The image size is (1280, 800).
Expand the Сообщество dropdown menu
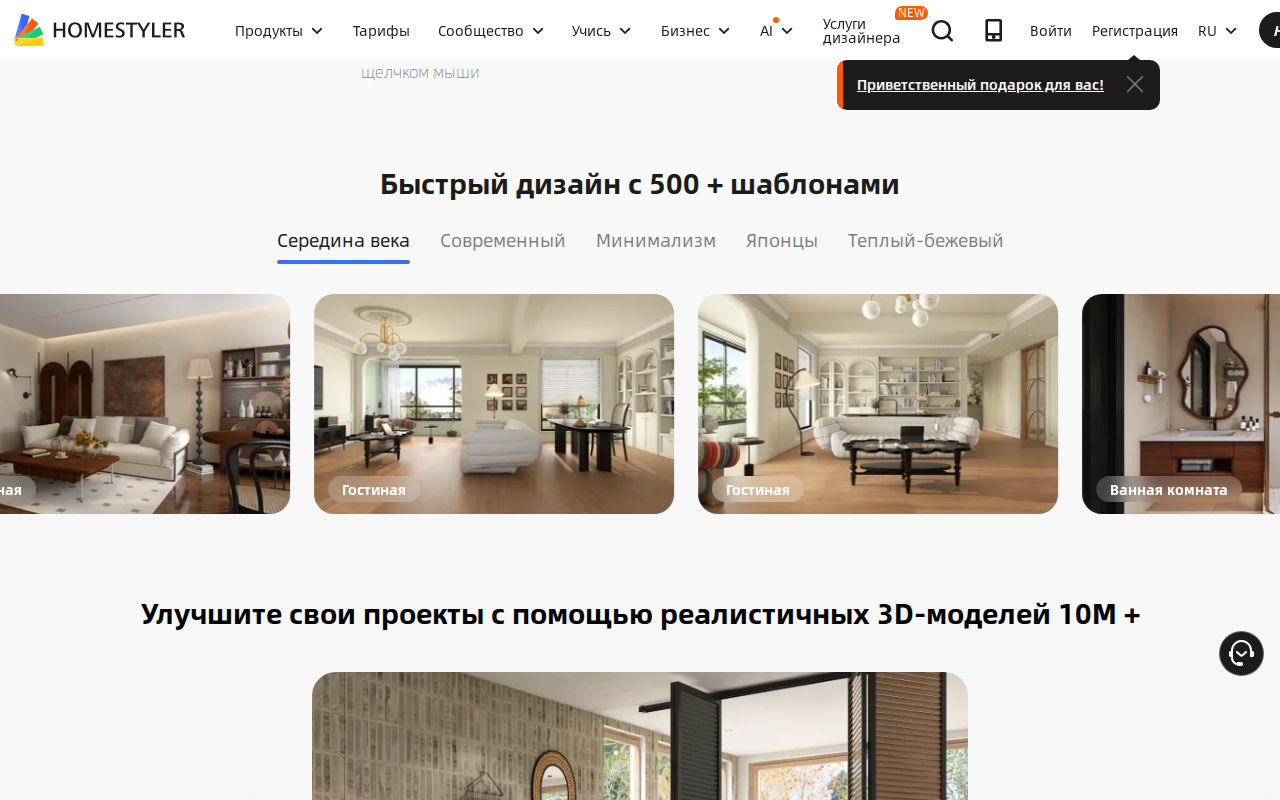click(491, 31)
